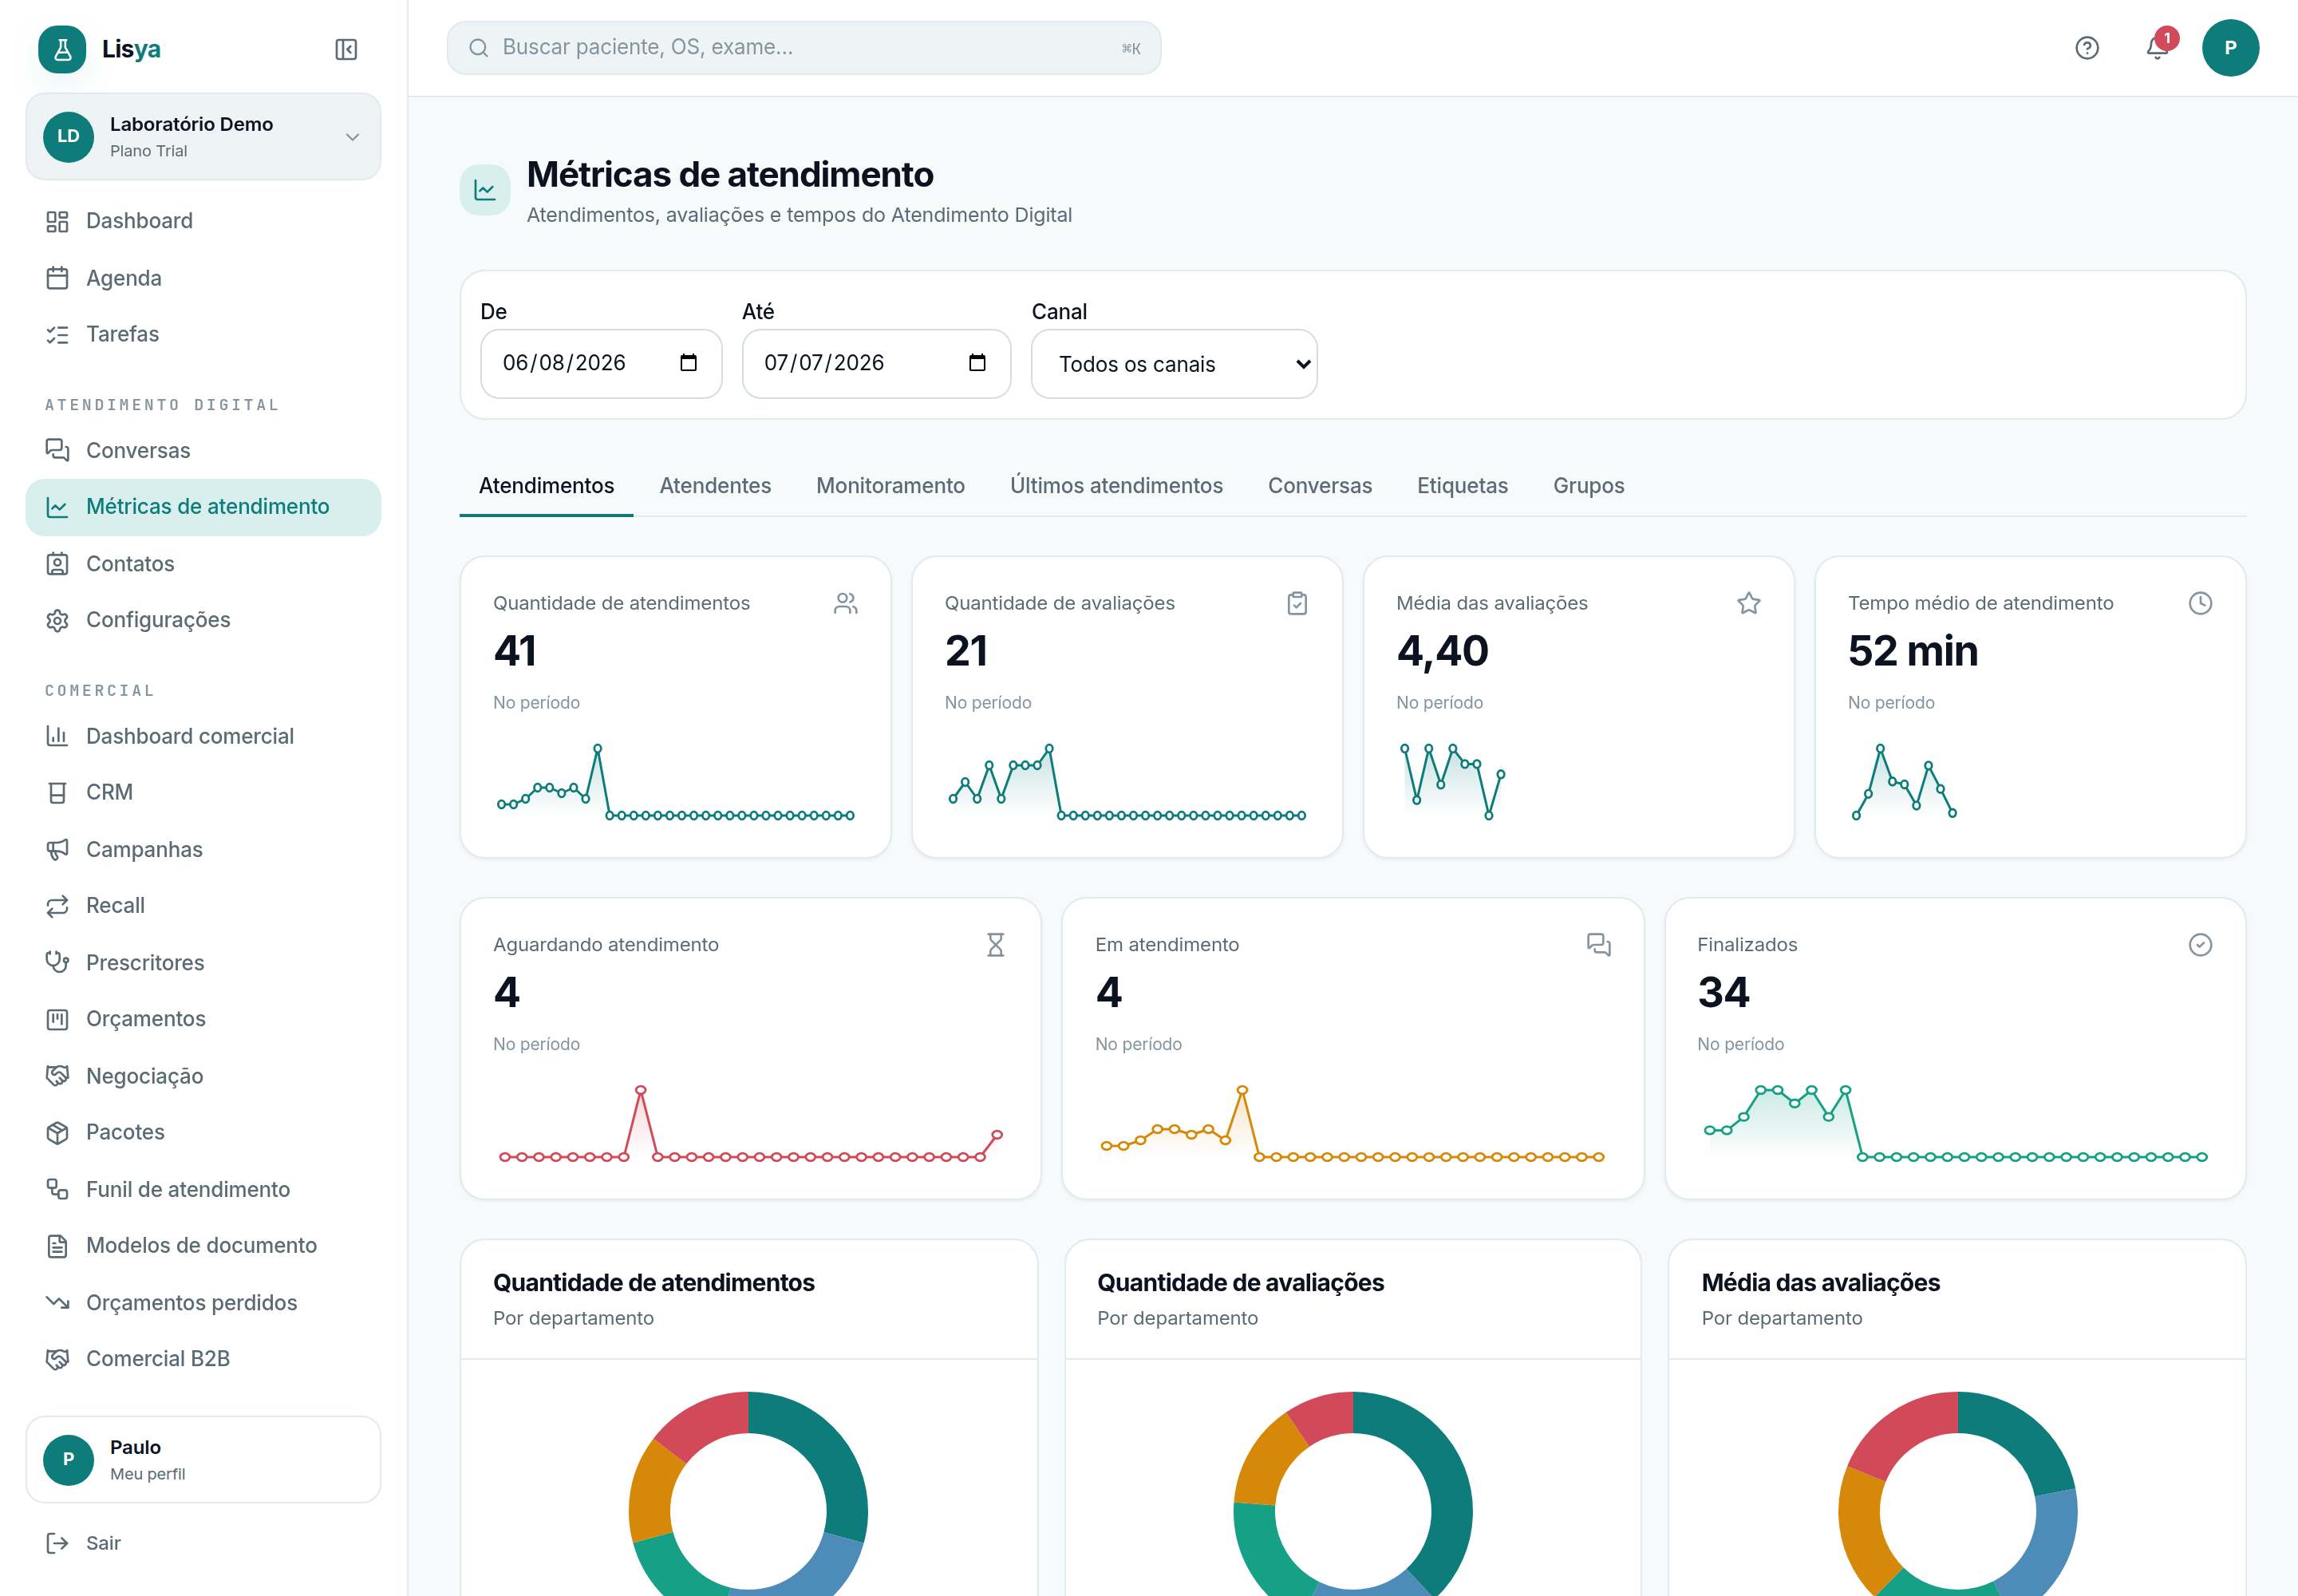Screen dimensions: 2298x1596
Task: Click the people icon on Quantidade de atendimentos card
Action: pos(845,603)
